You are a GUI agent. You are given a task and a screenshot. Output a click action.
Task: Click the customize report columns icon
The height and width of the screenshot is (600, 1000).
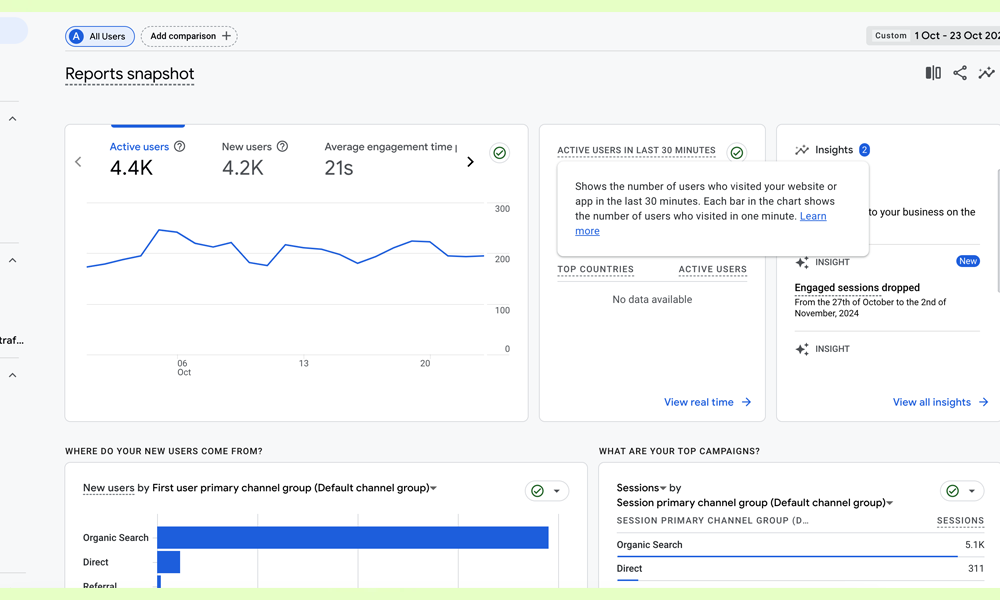(933, 73)
